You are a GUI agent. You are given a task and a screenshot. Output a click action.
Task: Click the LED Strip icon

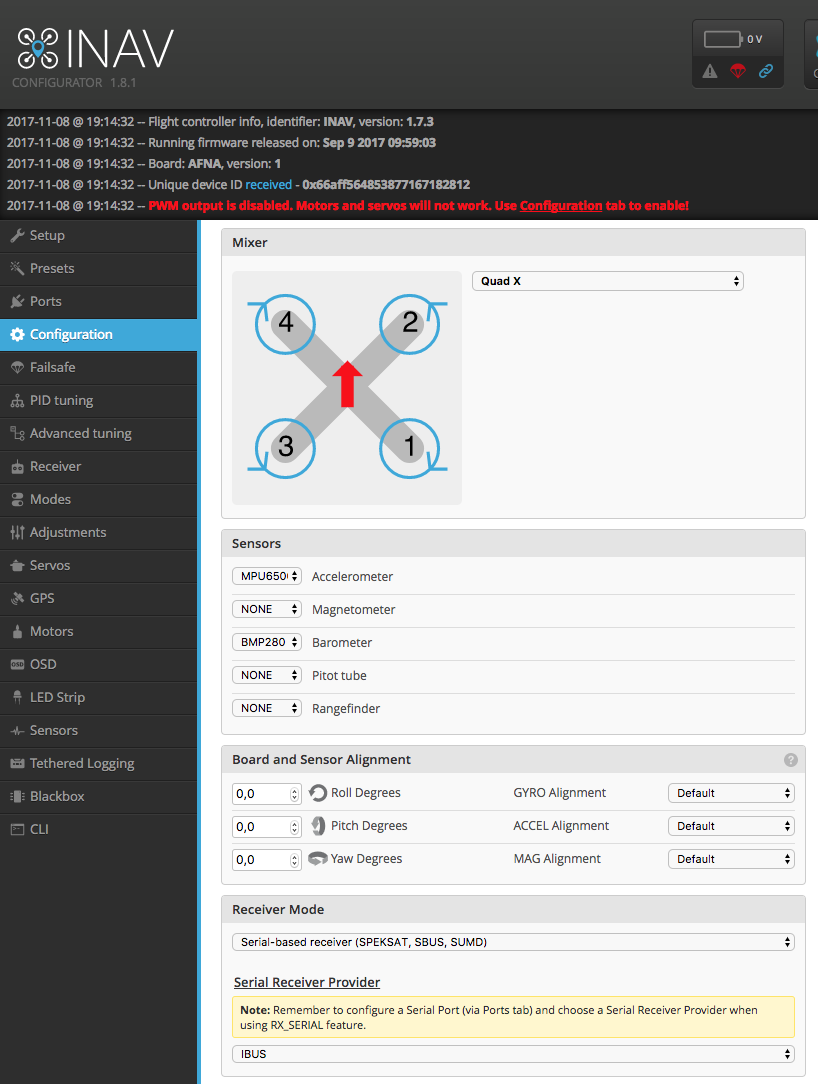point(17,698)
